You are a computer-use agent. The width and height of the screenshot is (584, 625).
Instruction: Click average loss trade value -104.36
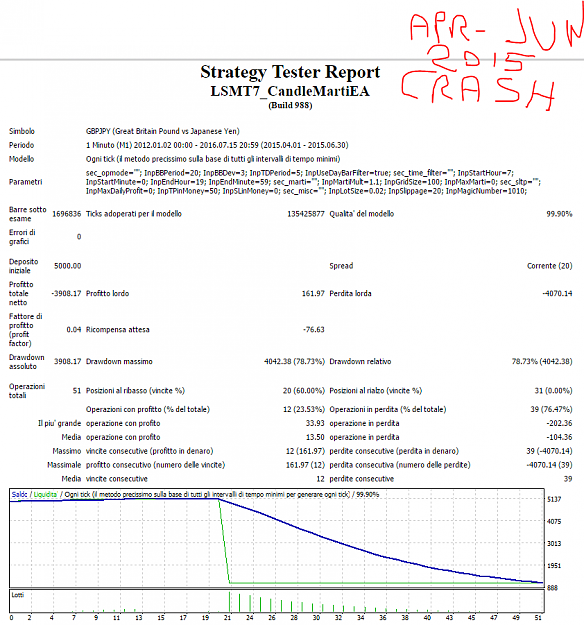click(x=559, y=437)
